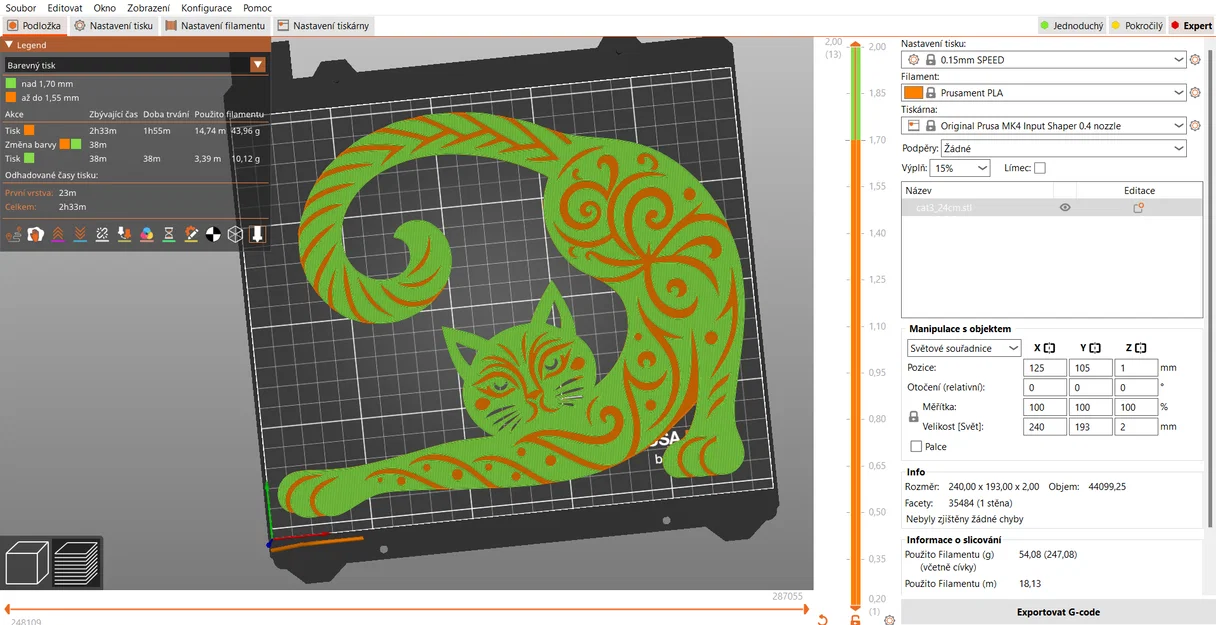This screenshot has width=1216, height=625.
Task: Open the Tiskárna printer dropdown
Action: coord(1044,126)
